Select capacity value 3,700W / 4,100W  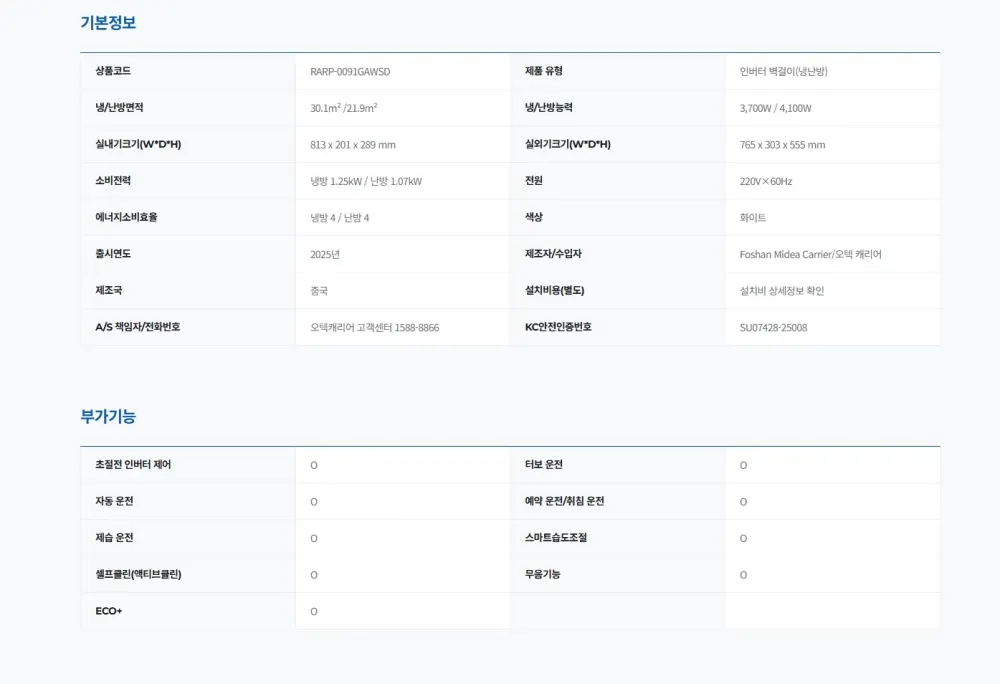[x=776, y=108]
